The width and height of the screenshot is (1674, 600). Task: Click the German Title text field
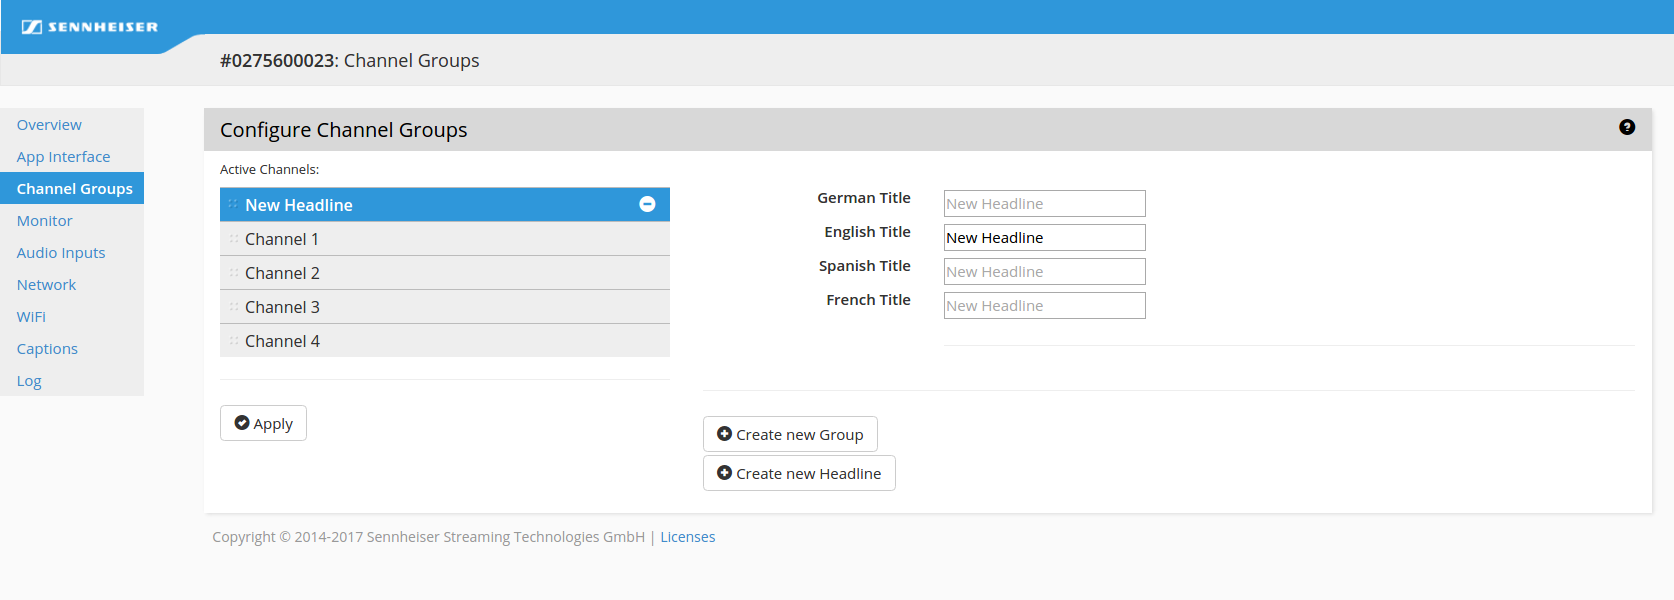click(x=1044, y=204)
